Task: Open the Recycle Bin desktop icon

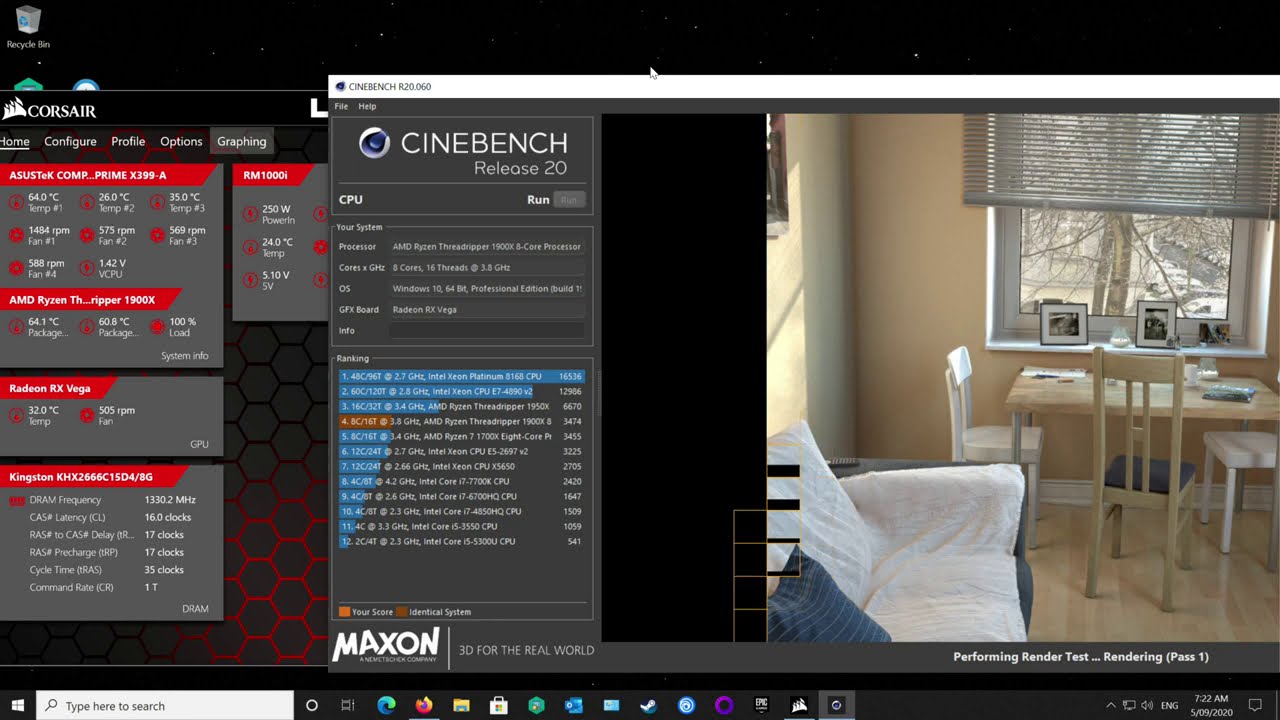Action: point(28,28)
